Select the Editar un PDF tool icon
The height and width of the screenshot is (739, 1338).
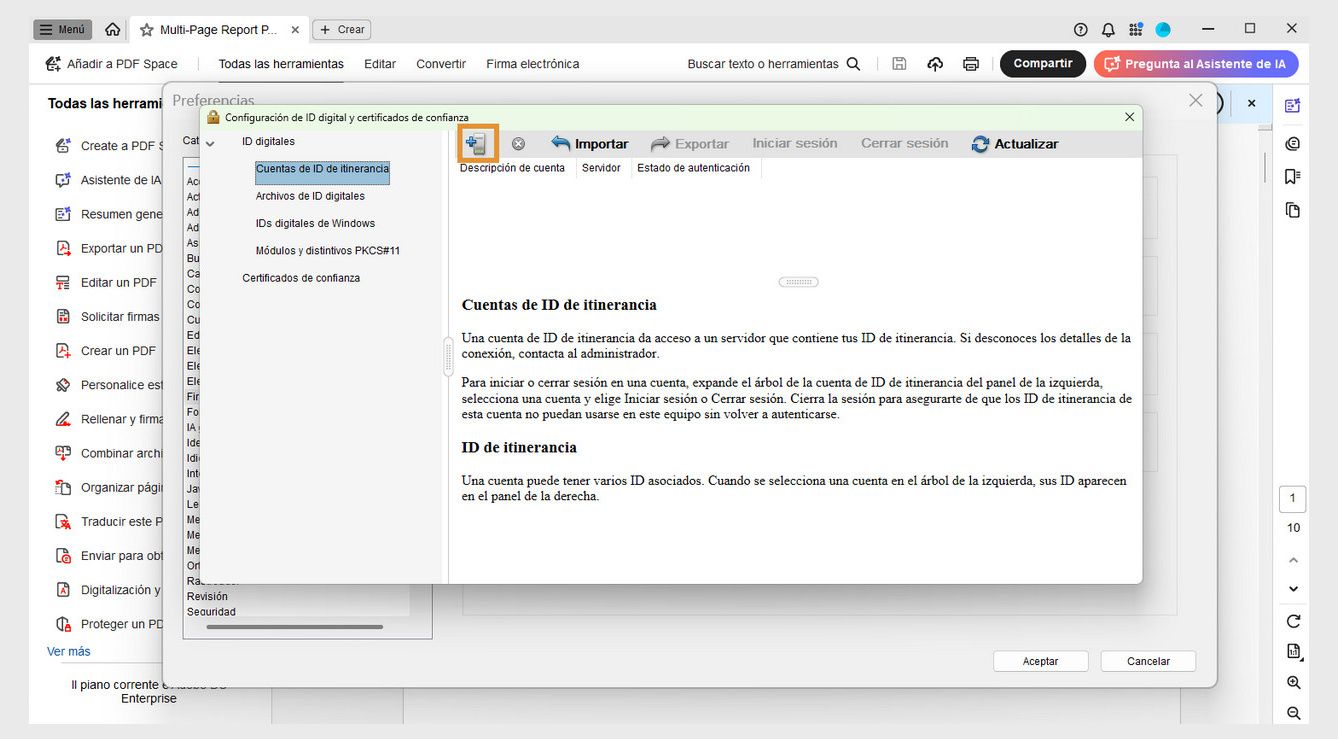point(62,282)
